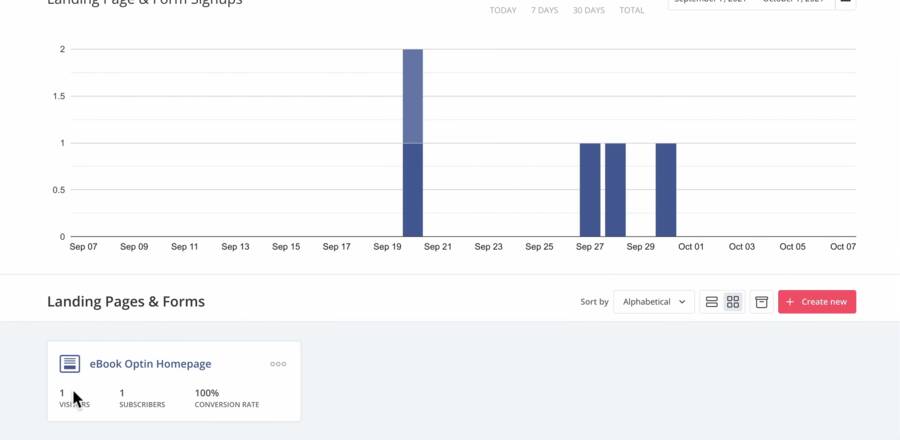
Task: Click the form icon on eBook Optin card
Action: pyautogui.click(x=69, y=364)
